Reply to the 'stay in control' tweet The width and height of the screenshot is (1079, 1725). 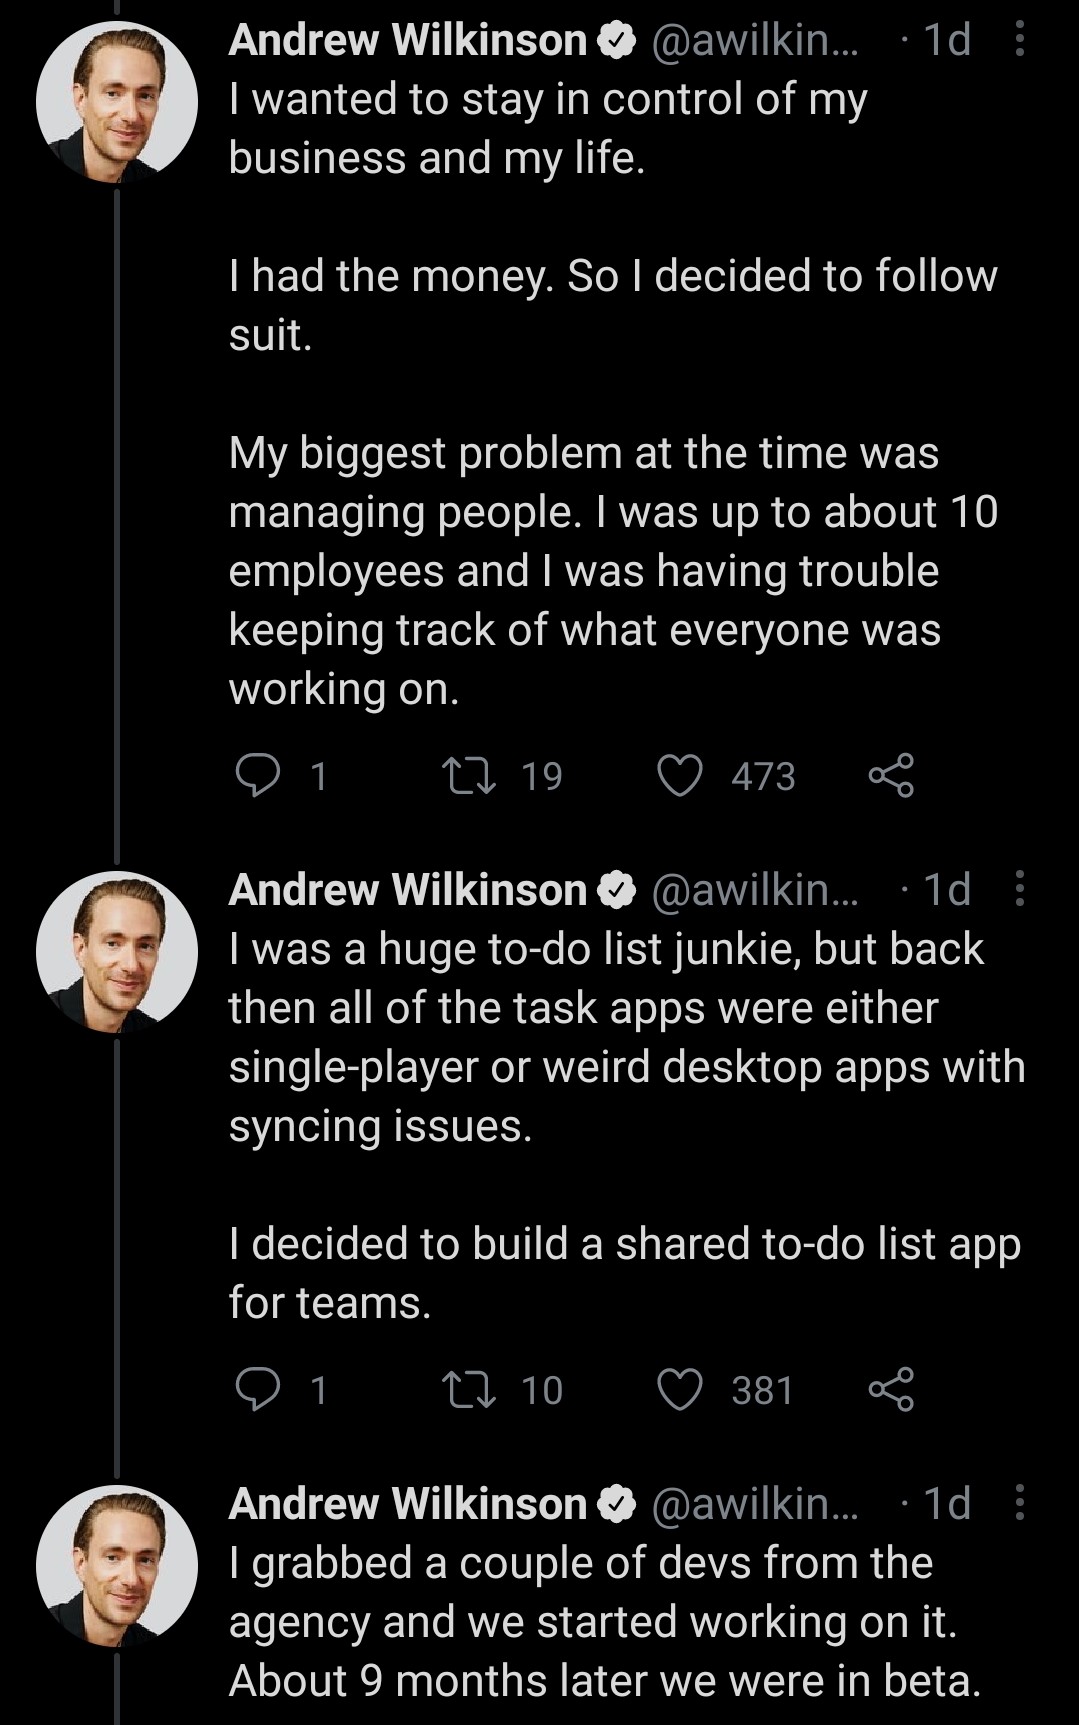pos(258,776)
